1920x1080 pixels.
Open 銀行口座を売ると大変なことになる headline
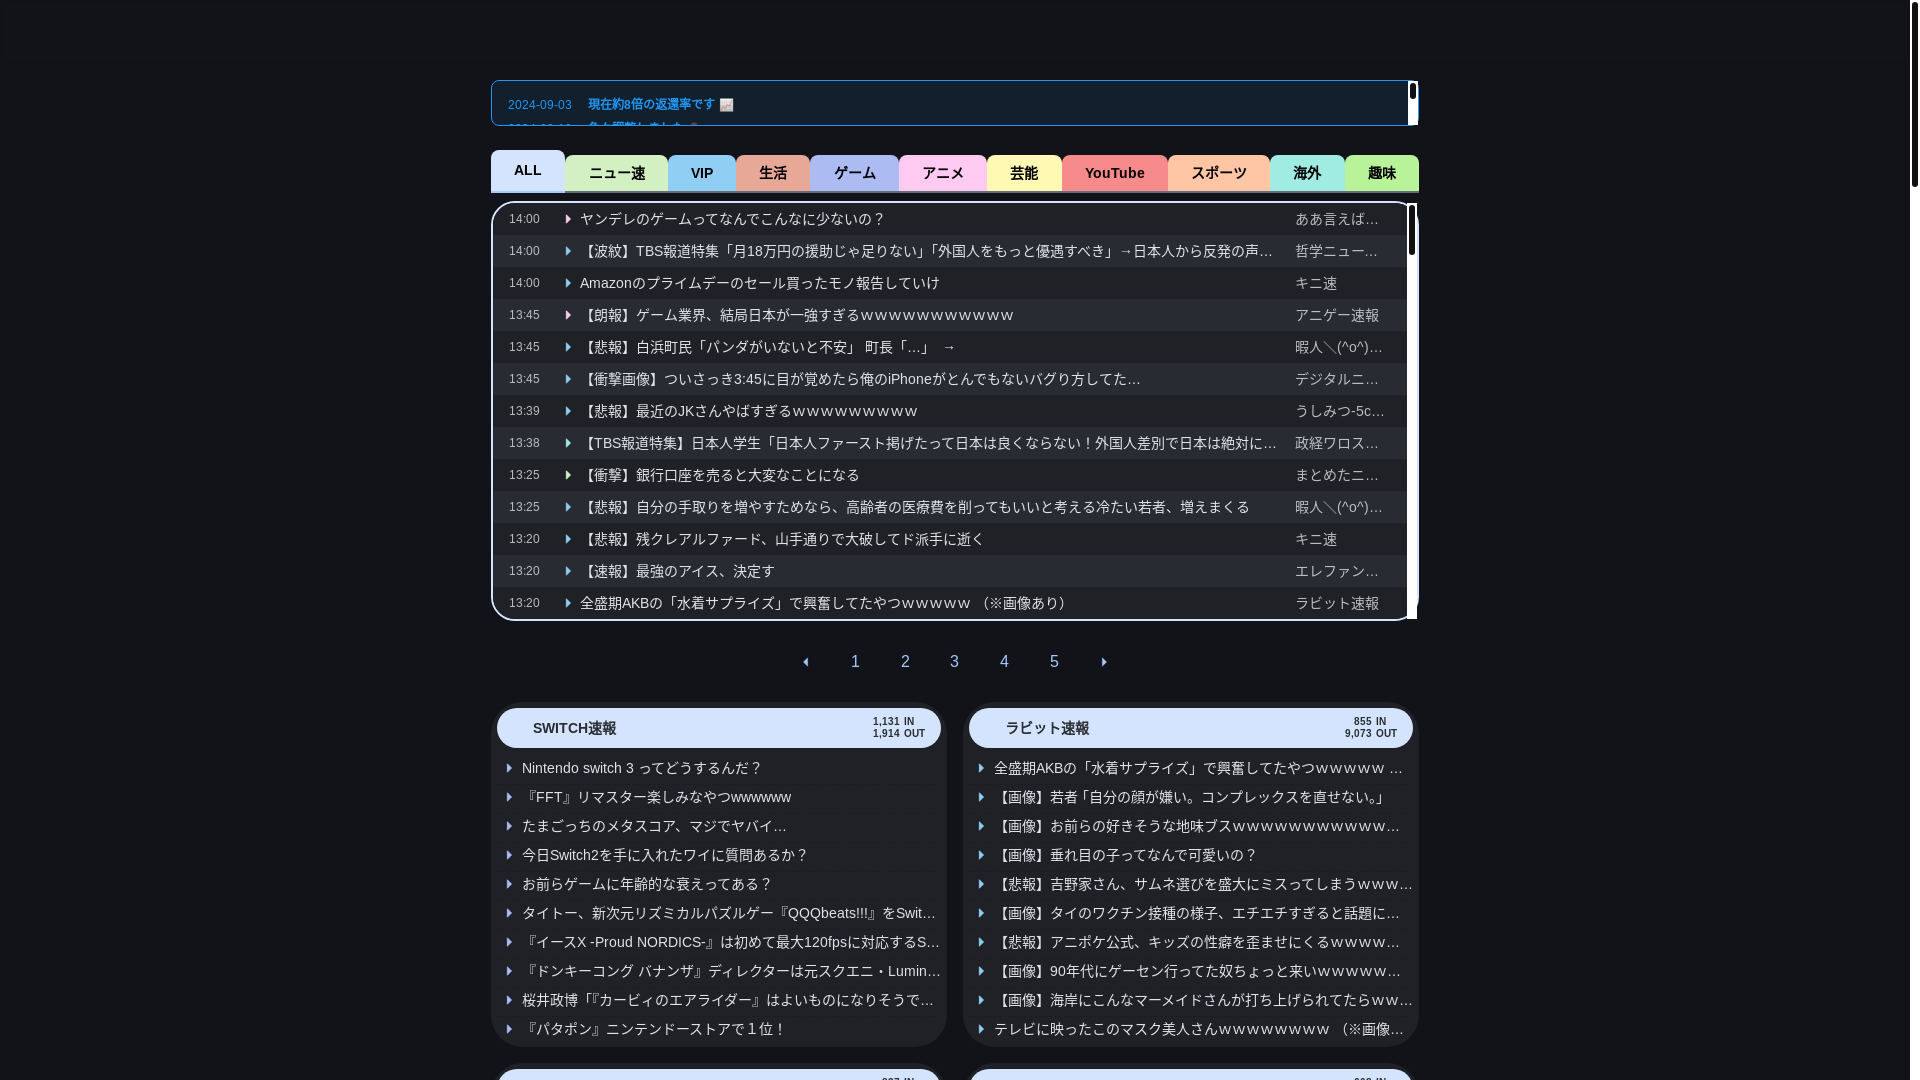(x=720, y=475)
